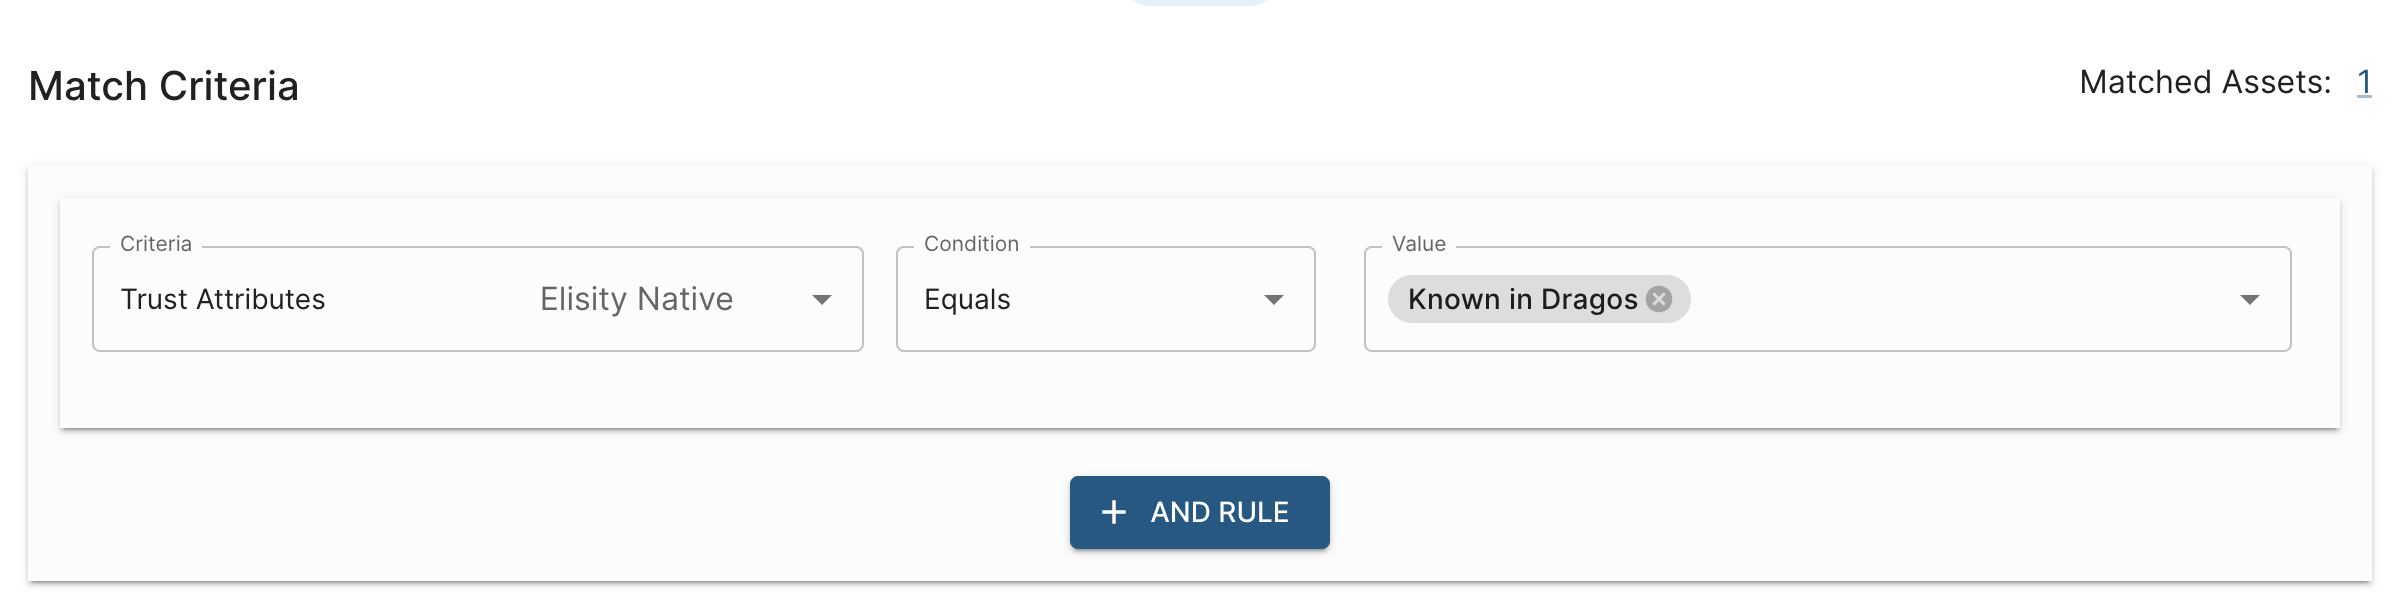
Task: Open the Condition dropdown arrow
Action: [x=1273, y=300]
